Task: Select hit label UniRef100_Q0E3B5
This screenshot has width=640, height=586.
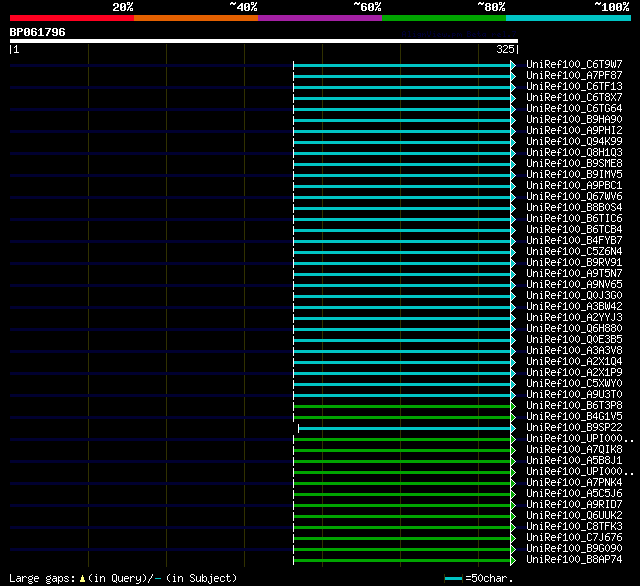Action: point(574,340)
